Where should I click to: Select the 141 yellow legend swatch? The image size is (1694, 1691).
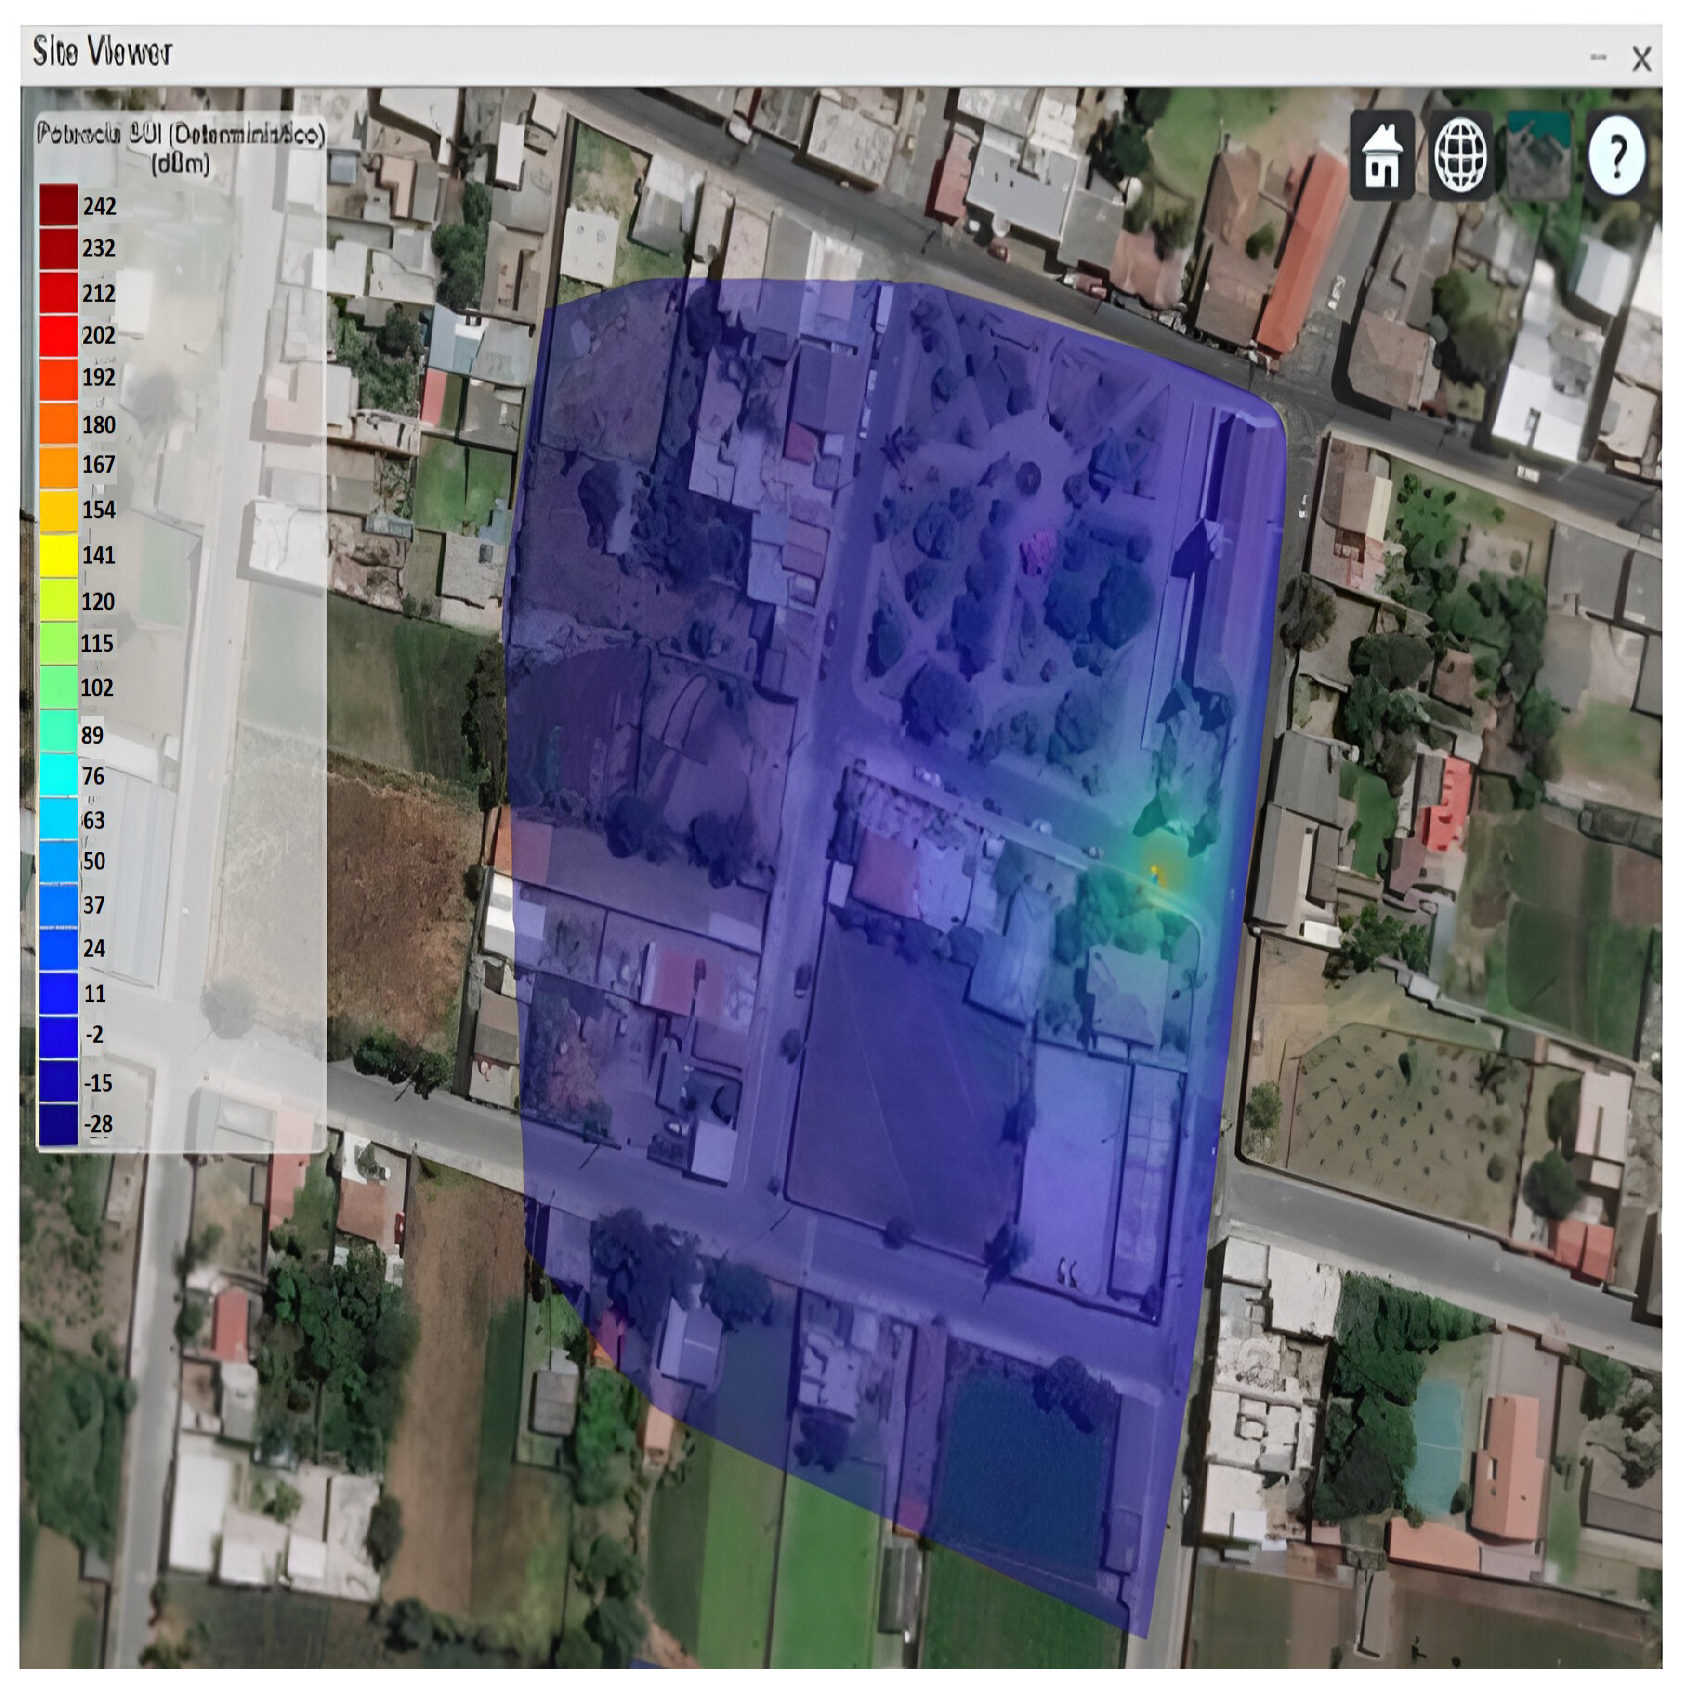pos(58,555)
